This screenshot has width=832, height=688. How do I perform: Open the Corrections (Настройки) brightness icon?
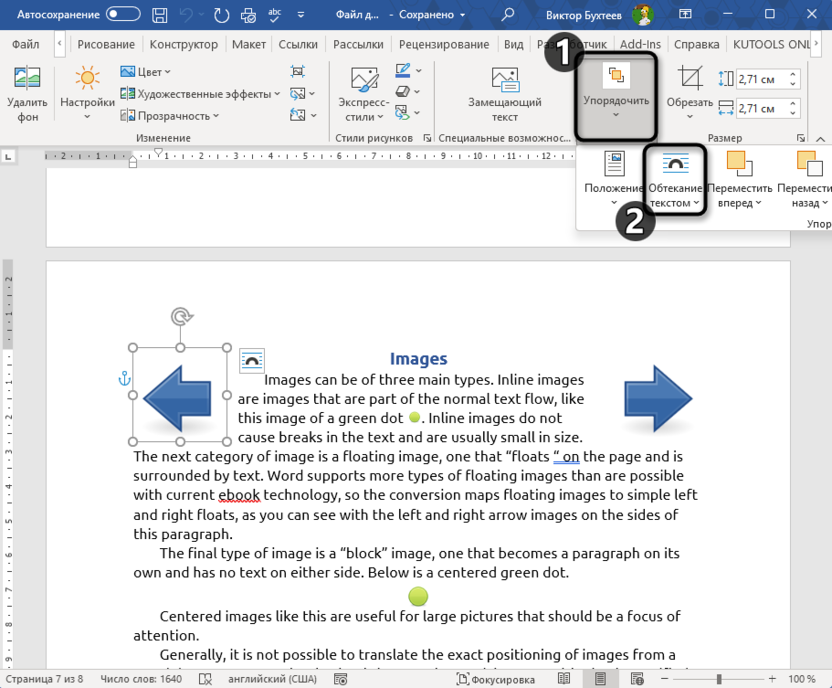[x=87, y=79]
